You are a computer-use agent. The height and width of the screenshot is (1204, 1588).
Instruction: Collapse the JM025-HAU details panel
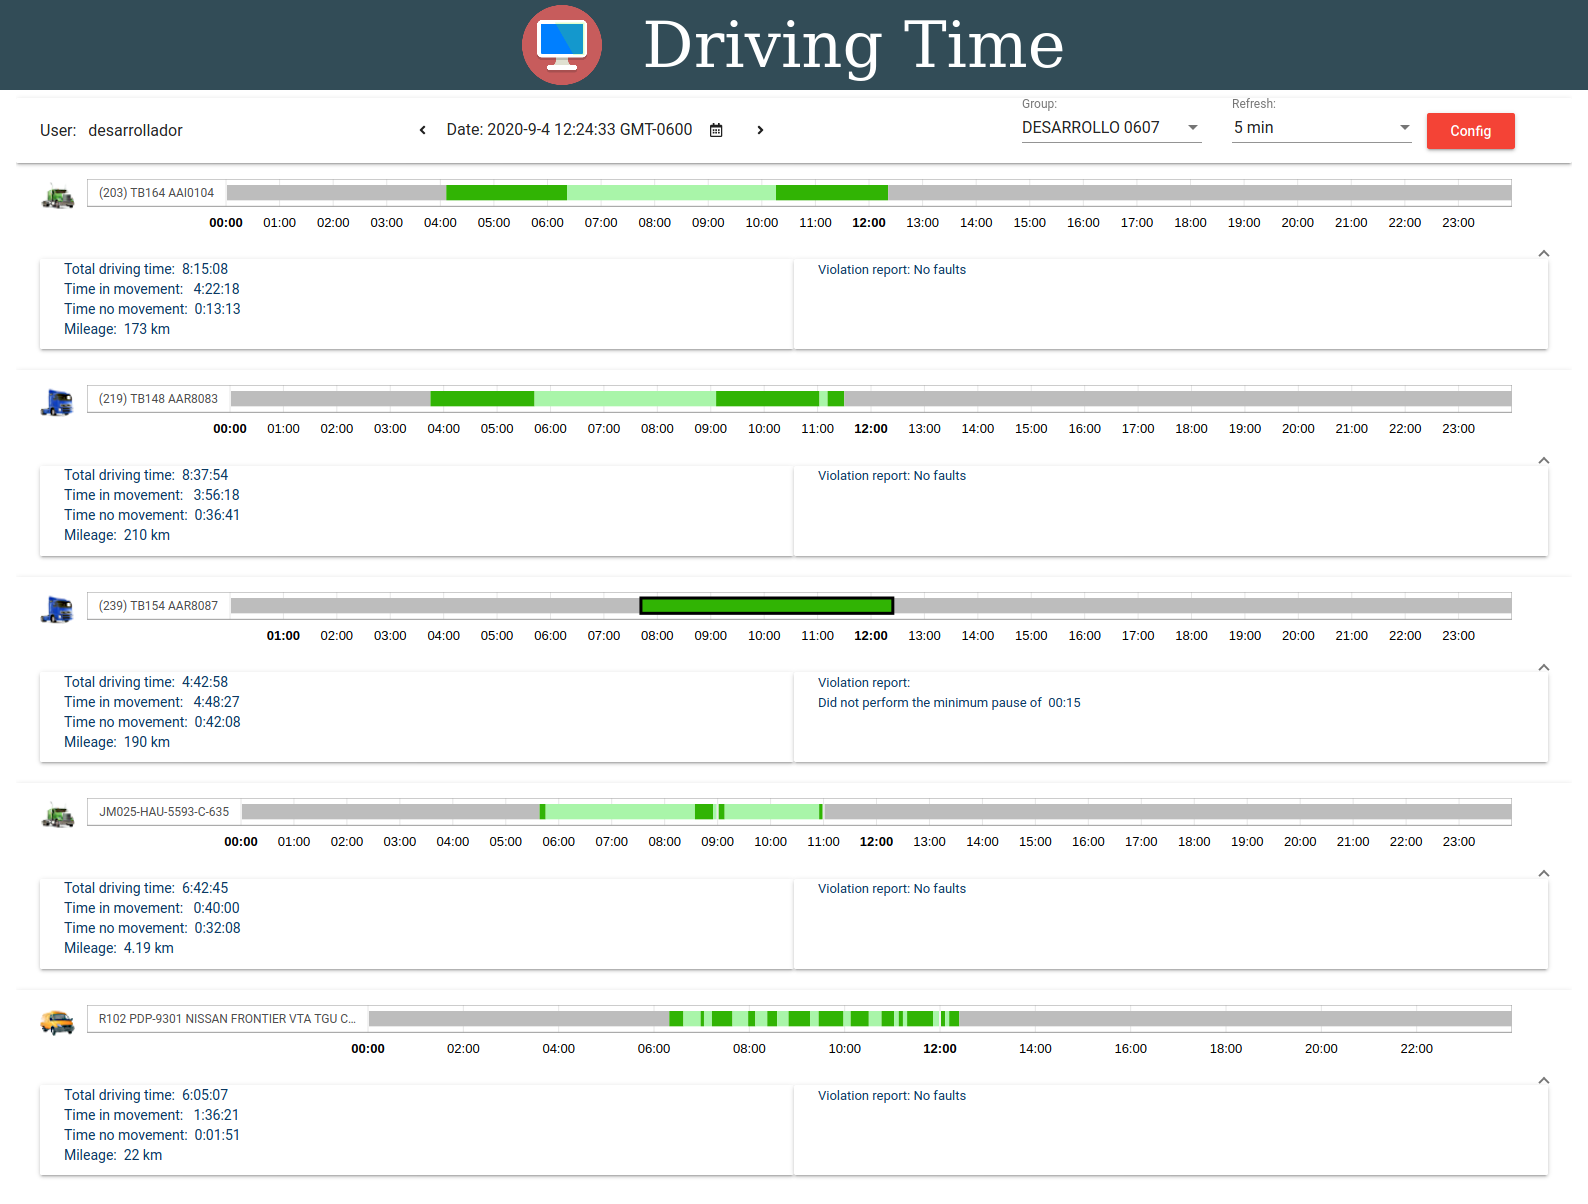(1544, 874)
